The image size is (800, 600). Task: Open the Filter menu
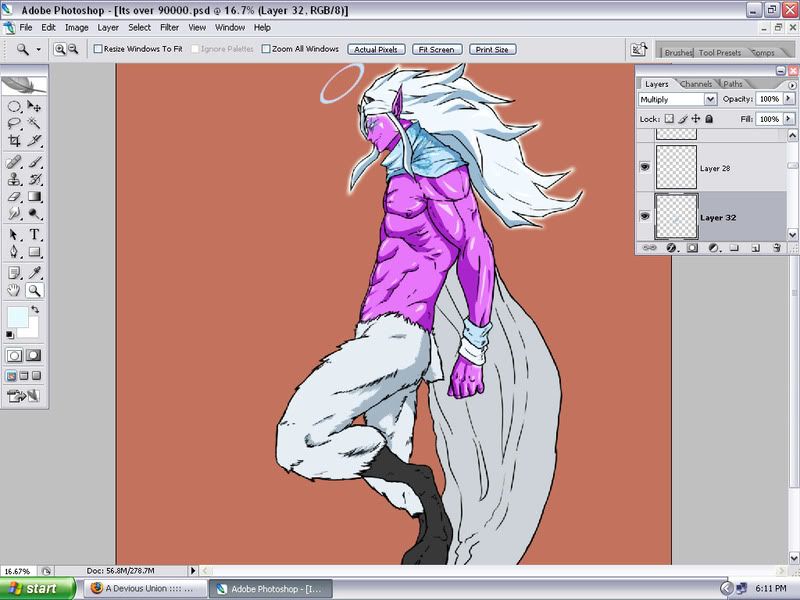point(169,28)
